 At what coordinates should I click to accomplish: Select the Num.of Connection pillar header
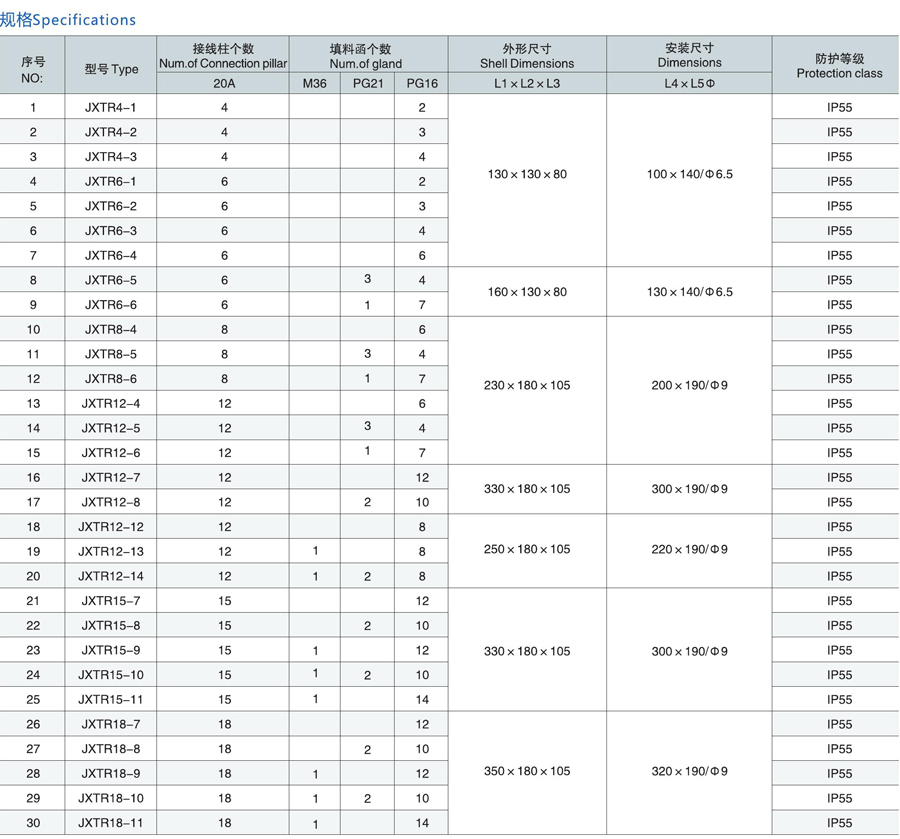pyautogui.click(x=223, y=56)
